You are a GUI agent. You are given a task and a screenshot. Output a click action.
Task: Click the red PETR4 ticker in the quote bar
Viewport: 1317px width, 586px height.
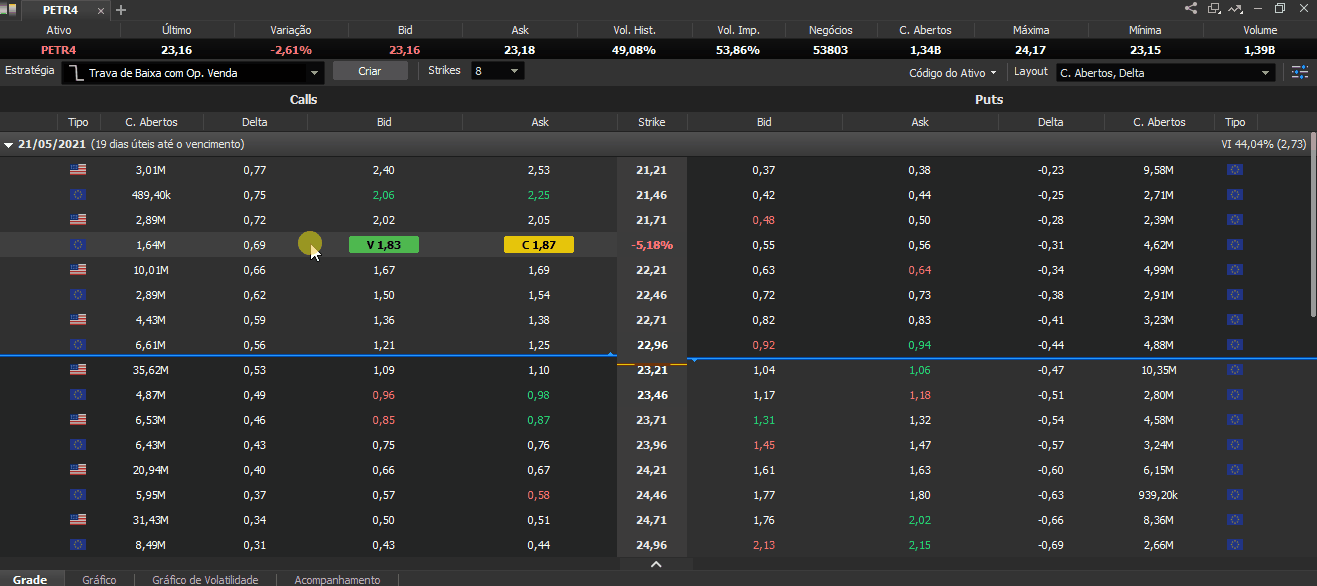click(x=59, y=50)
